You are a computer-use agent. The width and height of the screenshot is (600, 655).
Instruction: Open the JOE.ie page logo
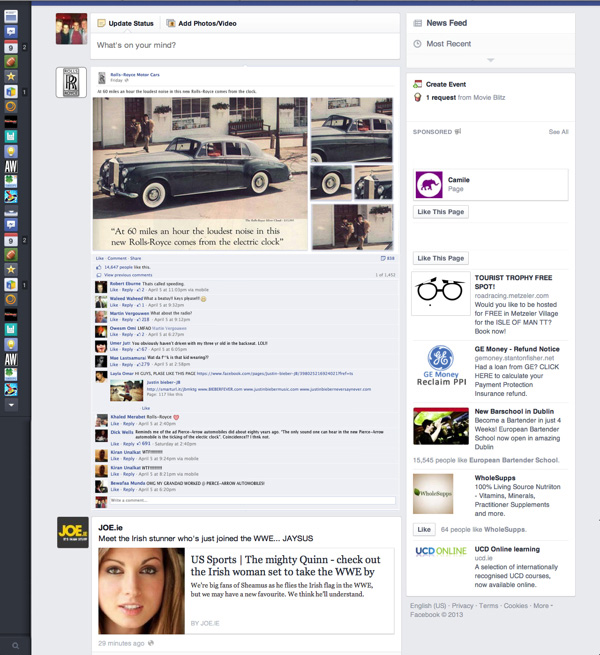[72, 532]
